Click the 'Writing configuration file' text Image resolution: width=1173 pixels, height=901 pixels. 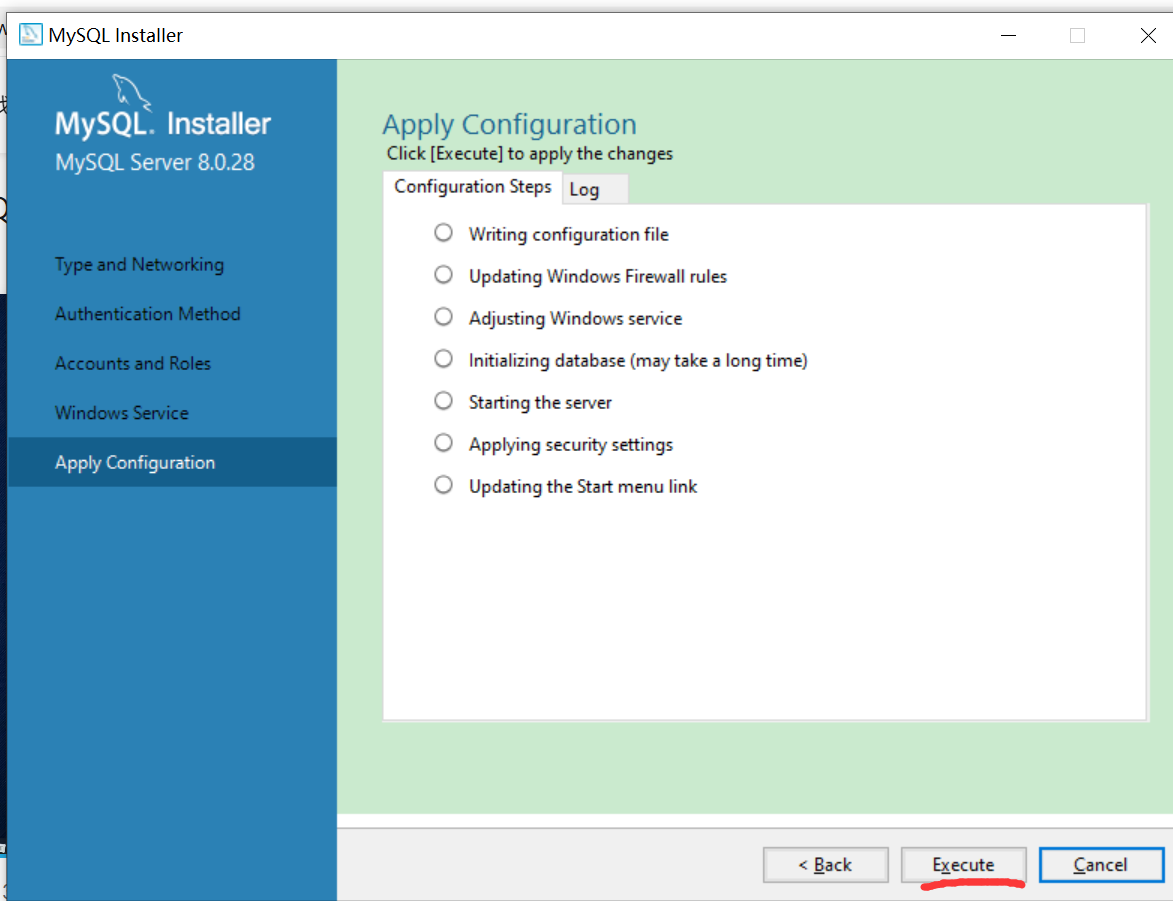tap(569, 235)
